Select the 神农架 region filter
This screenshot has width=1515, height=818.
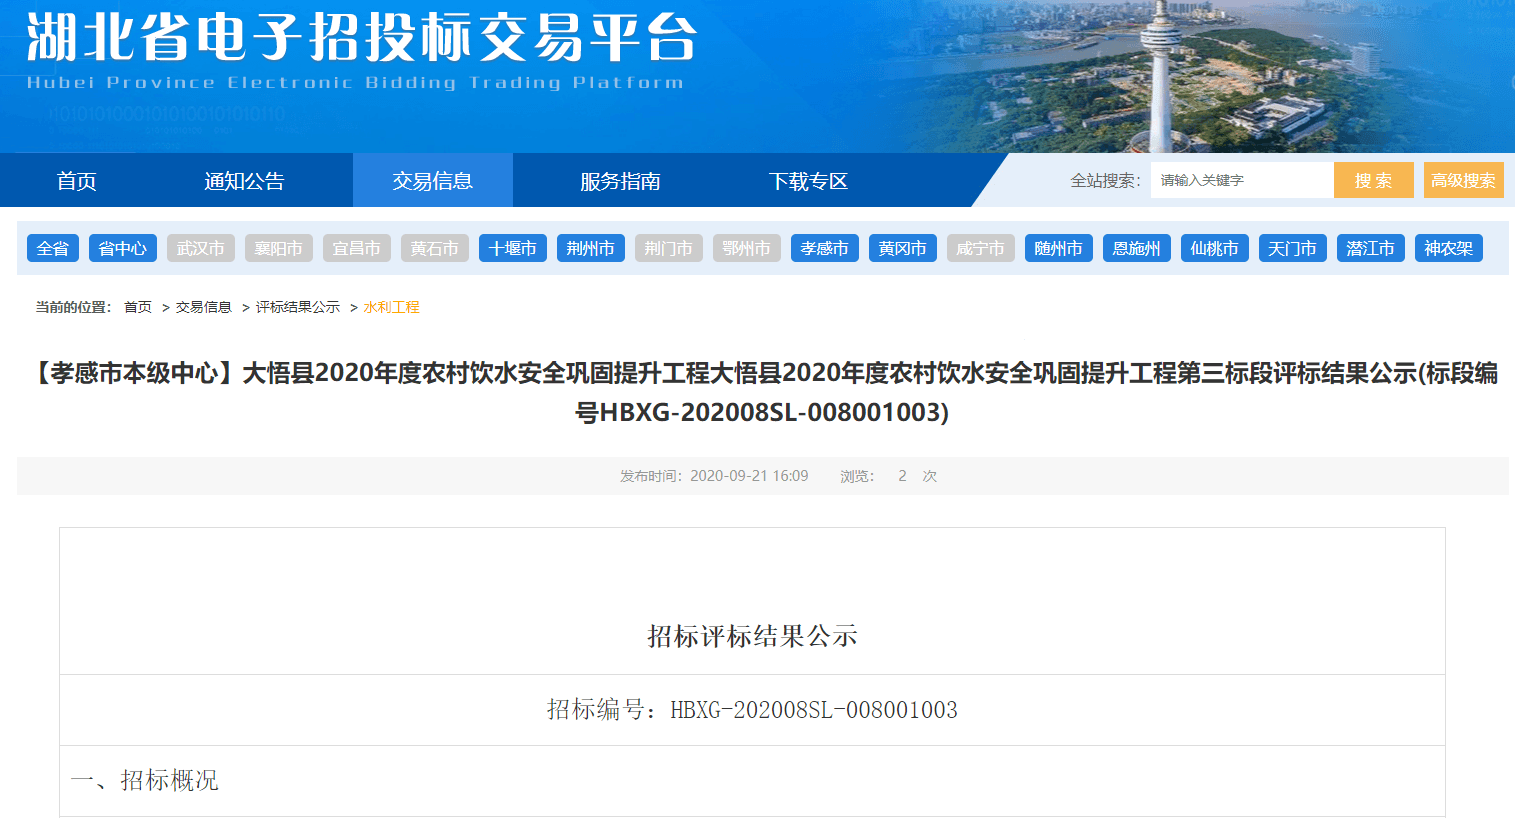tap(1449, 248)
